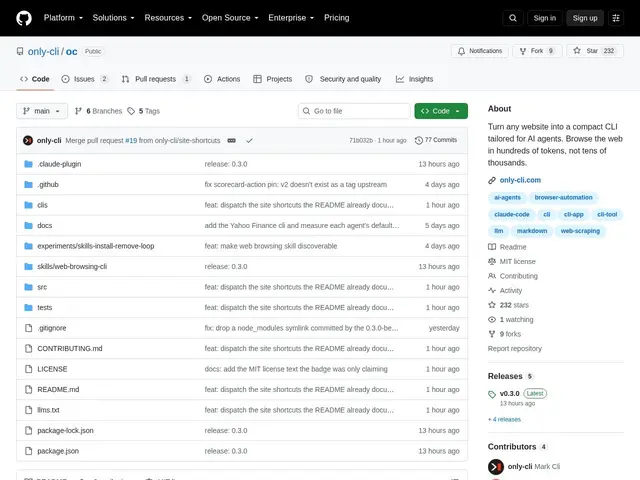The image size is (640, 480).
Task: View the 5 Tags list
Action: pos(144,111)
